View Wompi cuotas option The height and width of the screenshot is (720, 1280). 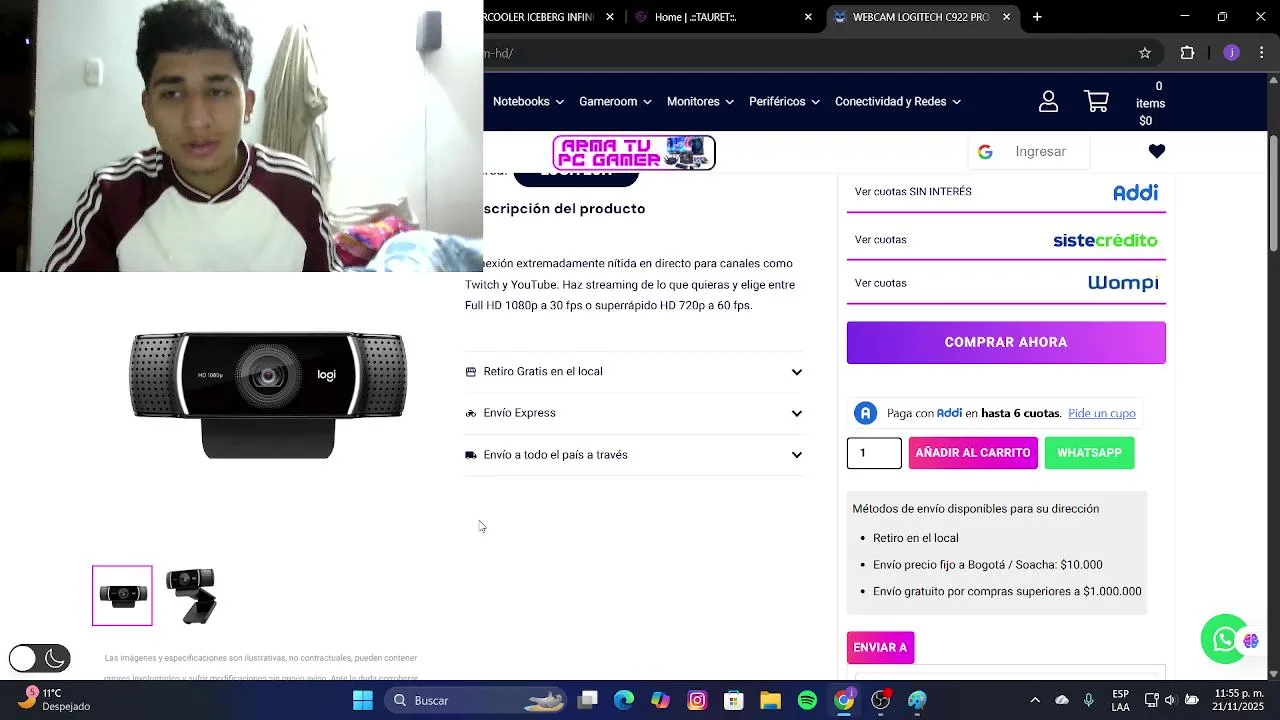click(x=1006, y=283)
